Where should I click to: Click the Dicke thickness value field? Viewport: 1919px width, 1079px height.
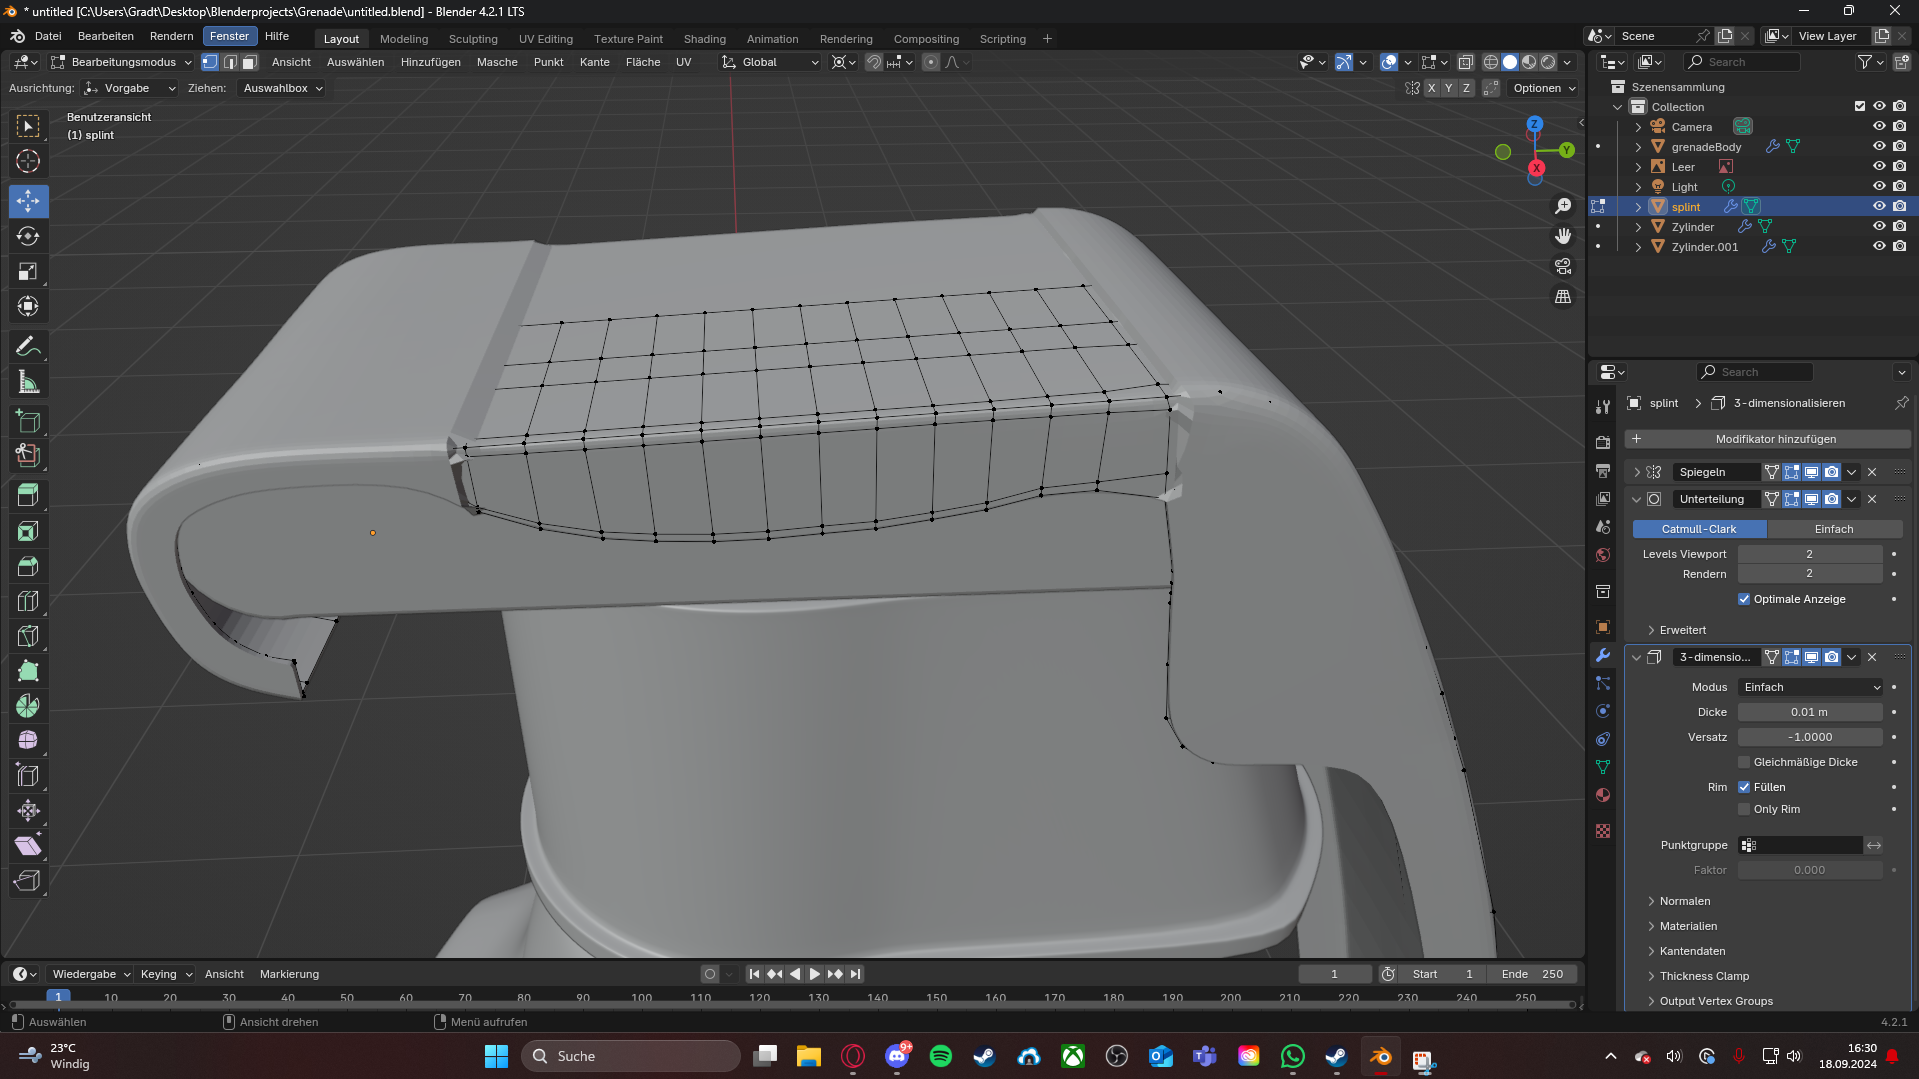tap(1809, 712)
